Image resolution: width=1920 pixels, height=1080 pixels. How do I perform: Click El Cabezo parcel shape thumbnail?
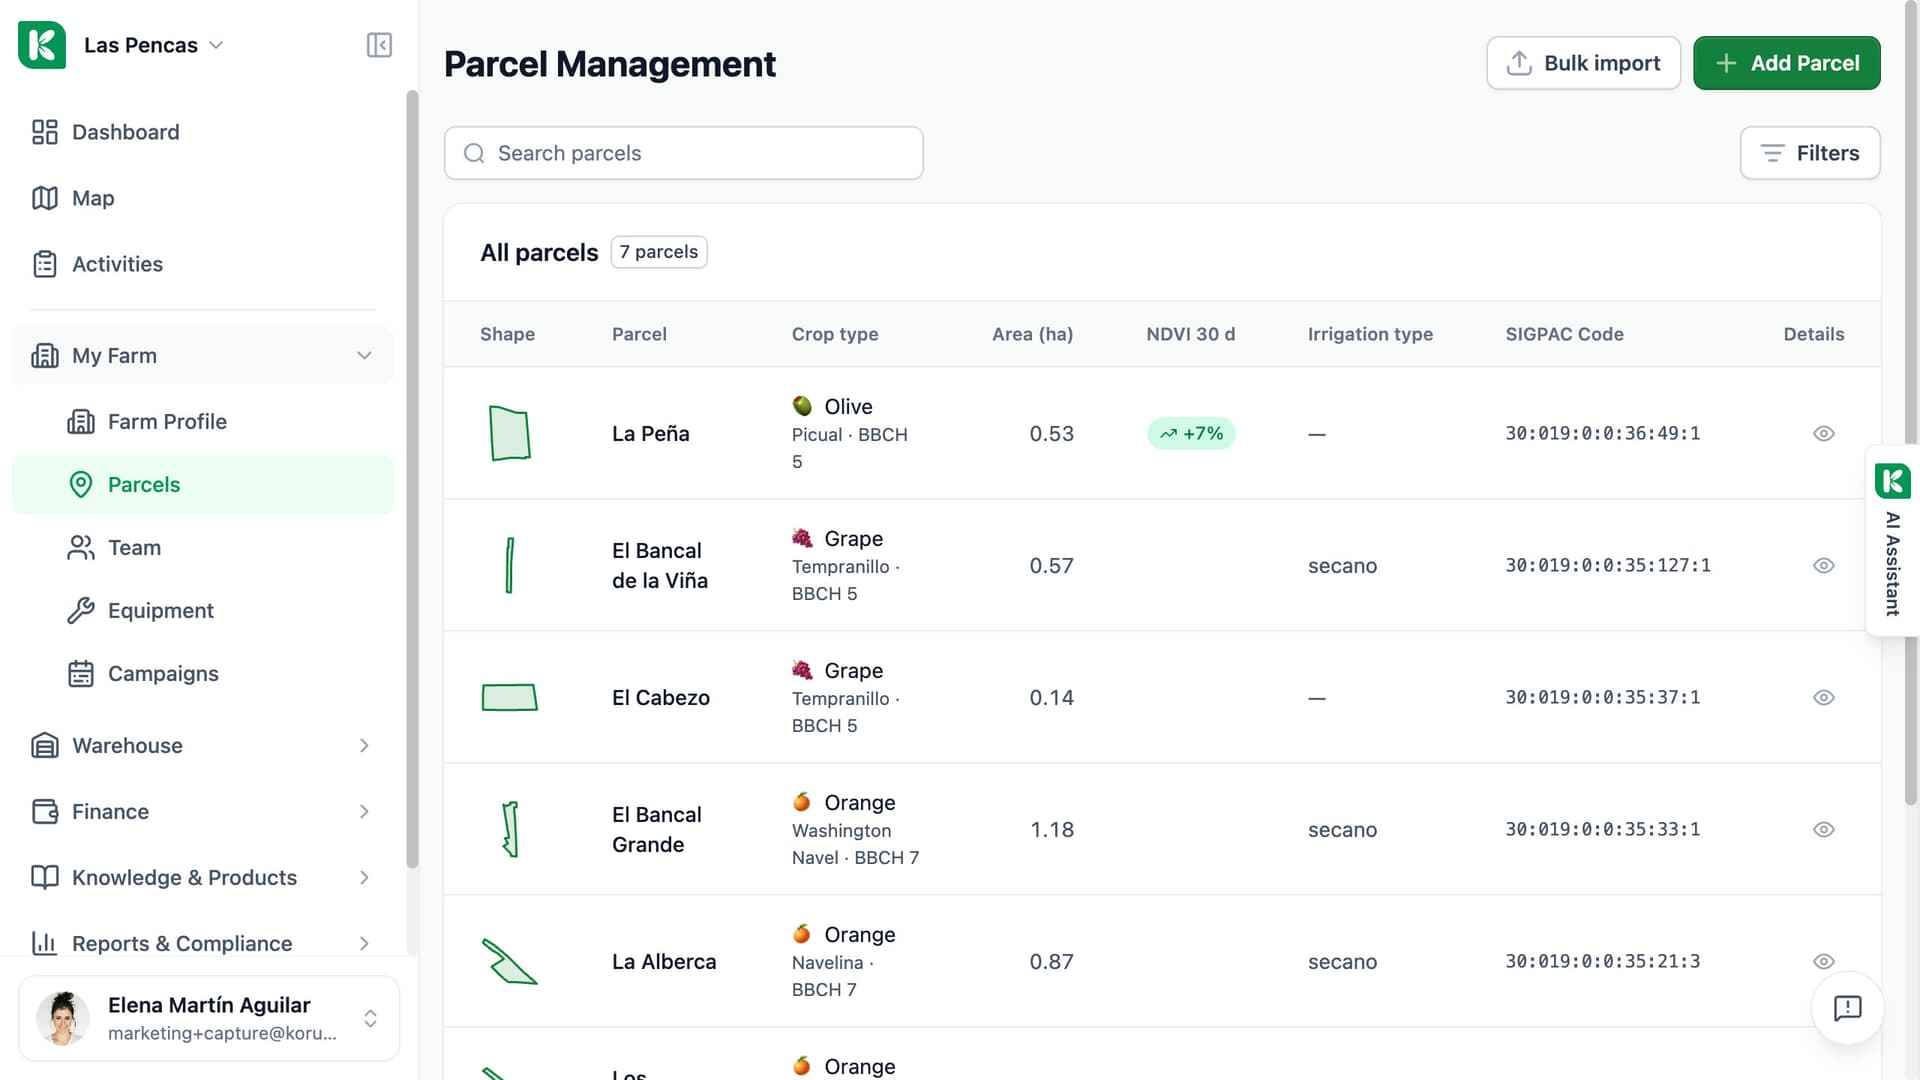(510, 697)
